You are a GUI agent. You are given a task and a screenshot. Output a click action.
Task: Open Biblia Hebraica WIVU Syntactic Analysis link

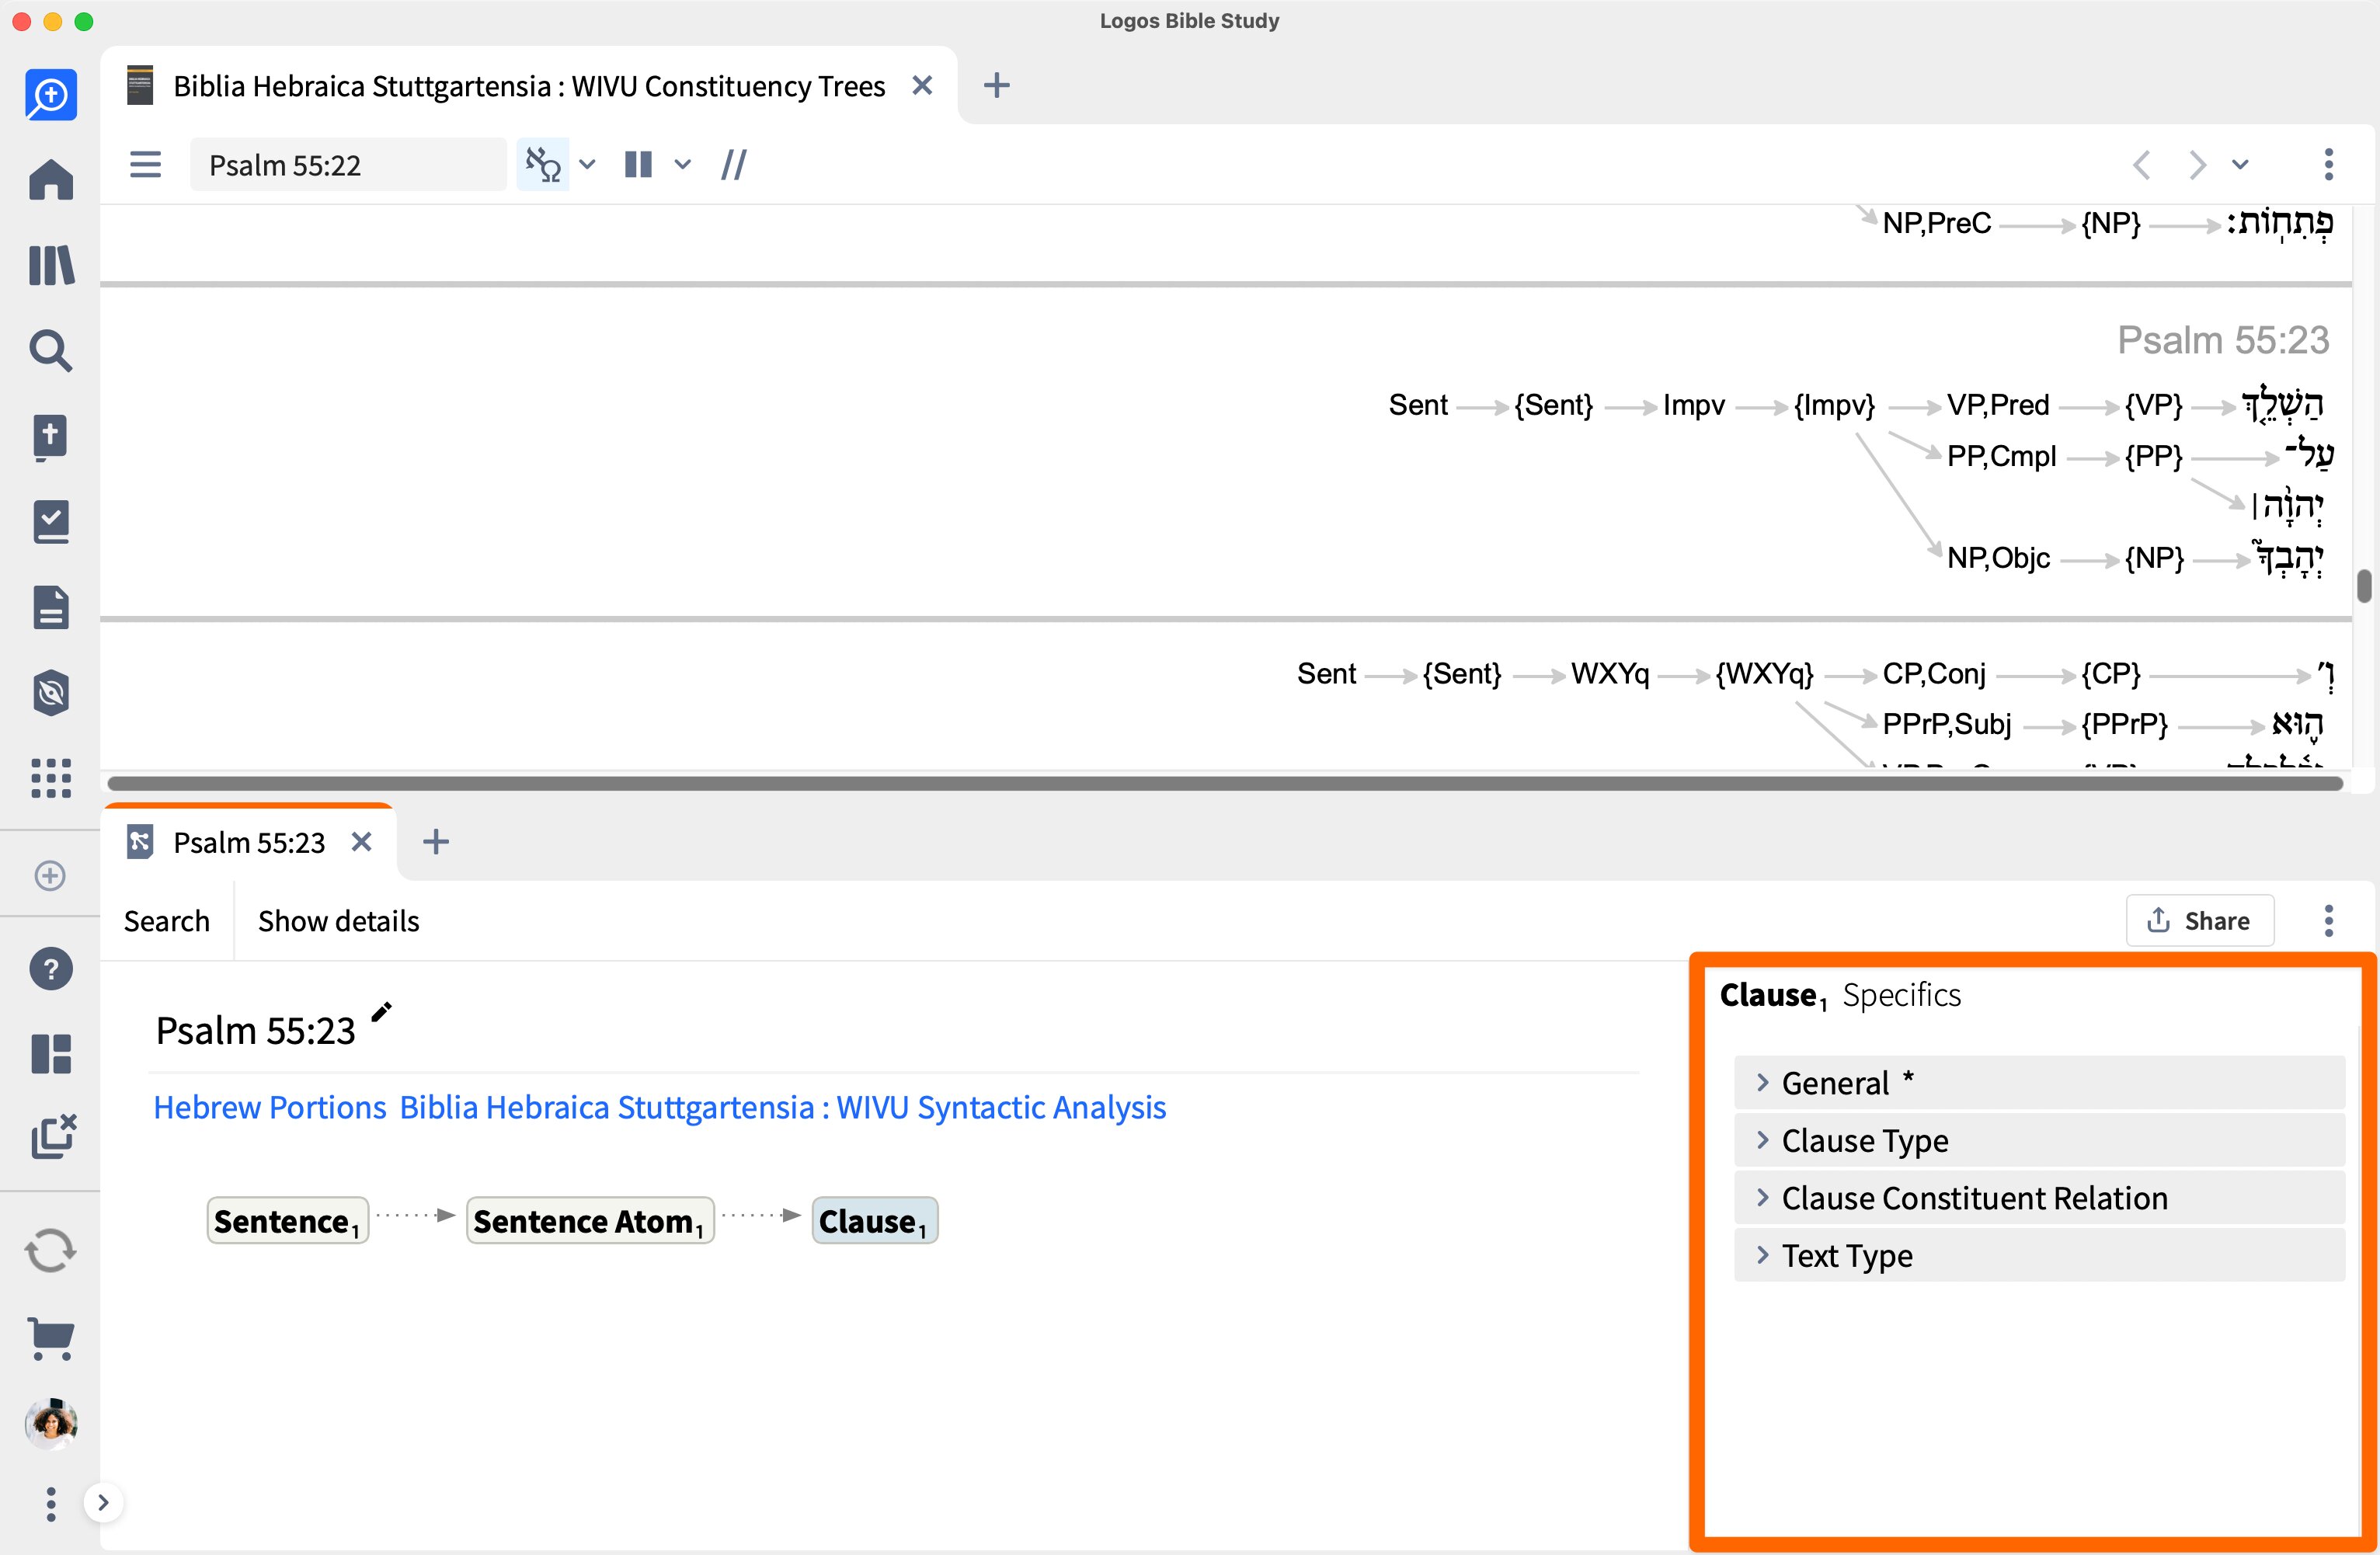[x=783, y=1107]
